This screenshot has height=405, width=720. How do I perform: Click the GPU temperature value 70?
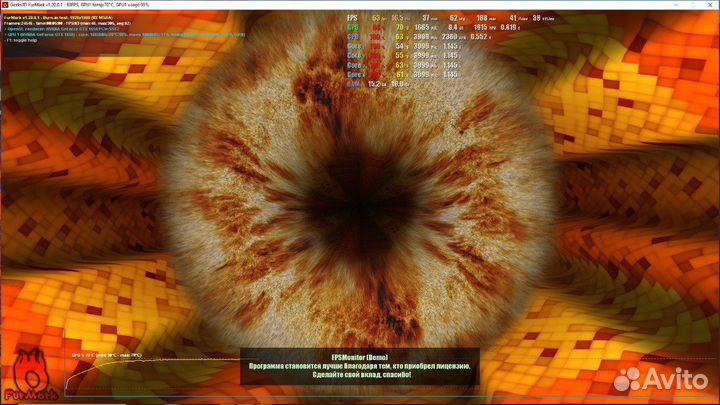(x=399, y=28)
